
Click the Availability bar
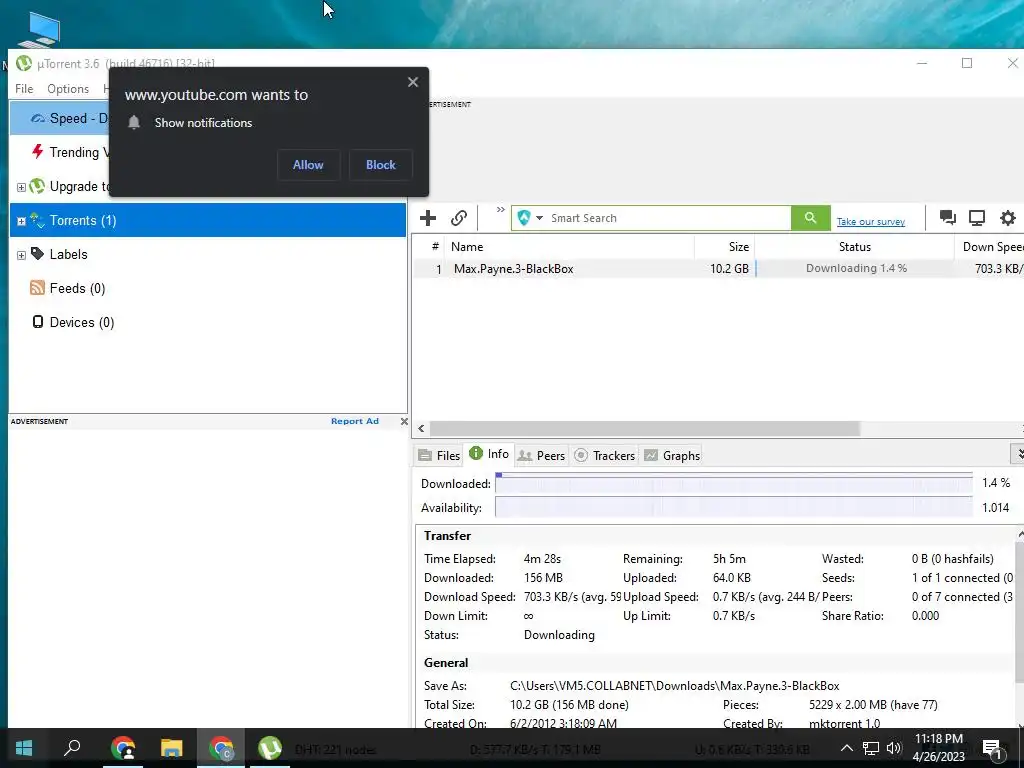[733, 507]
